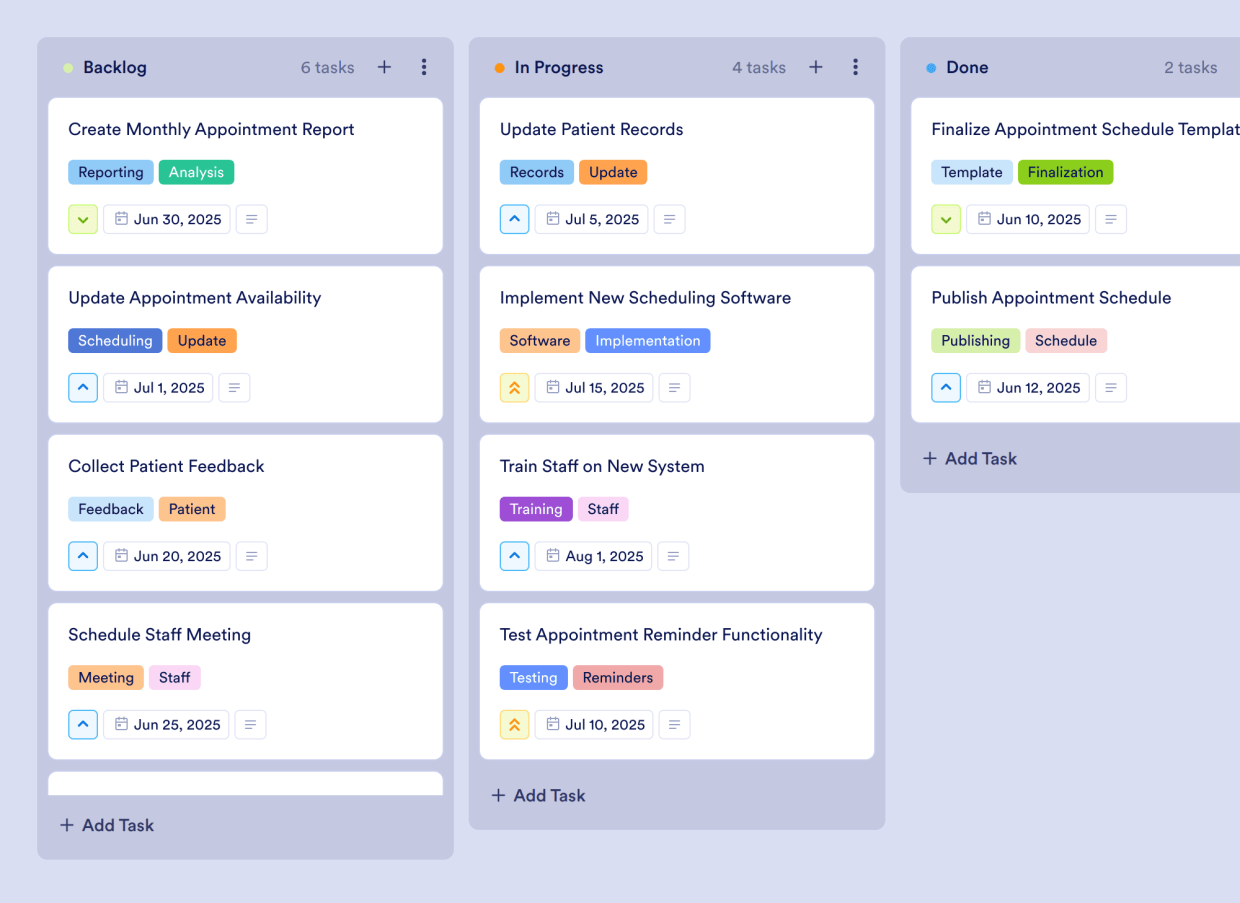The image size is (1240, 903).
Task: Open the calendar on Update Patient Records card
Action: (591, 219)
